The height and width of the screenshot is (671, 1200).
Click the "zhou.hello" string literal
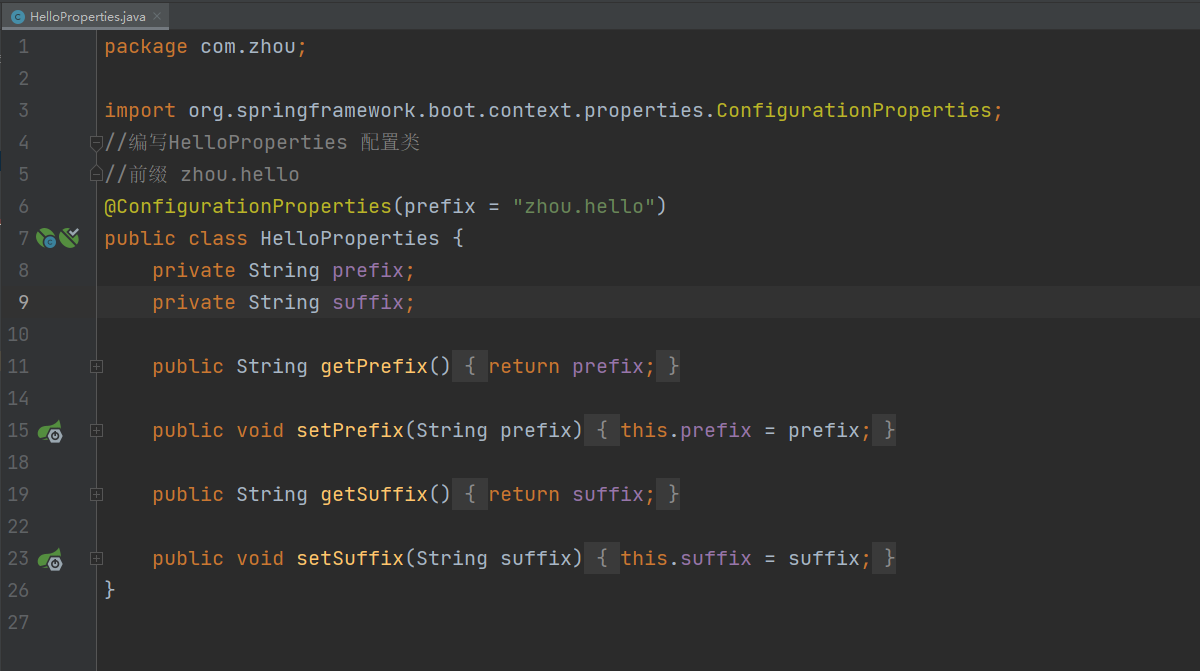tap(584, 207)
